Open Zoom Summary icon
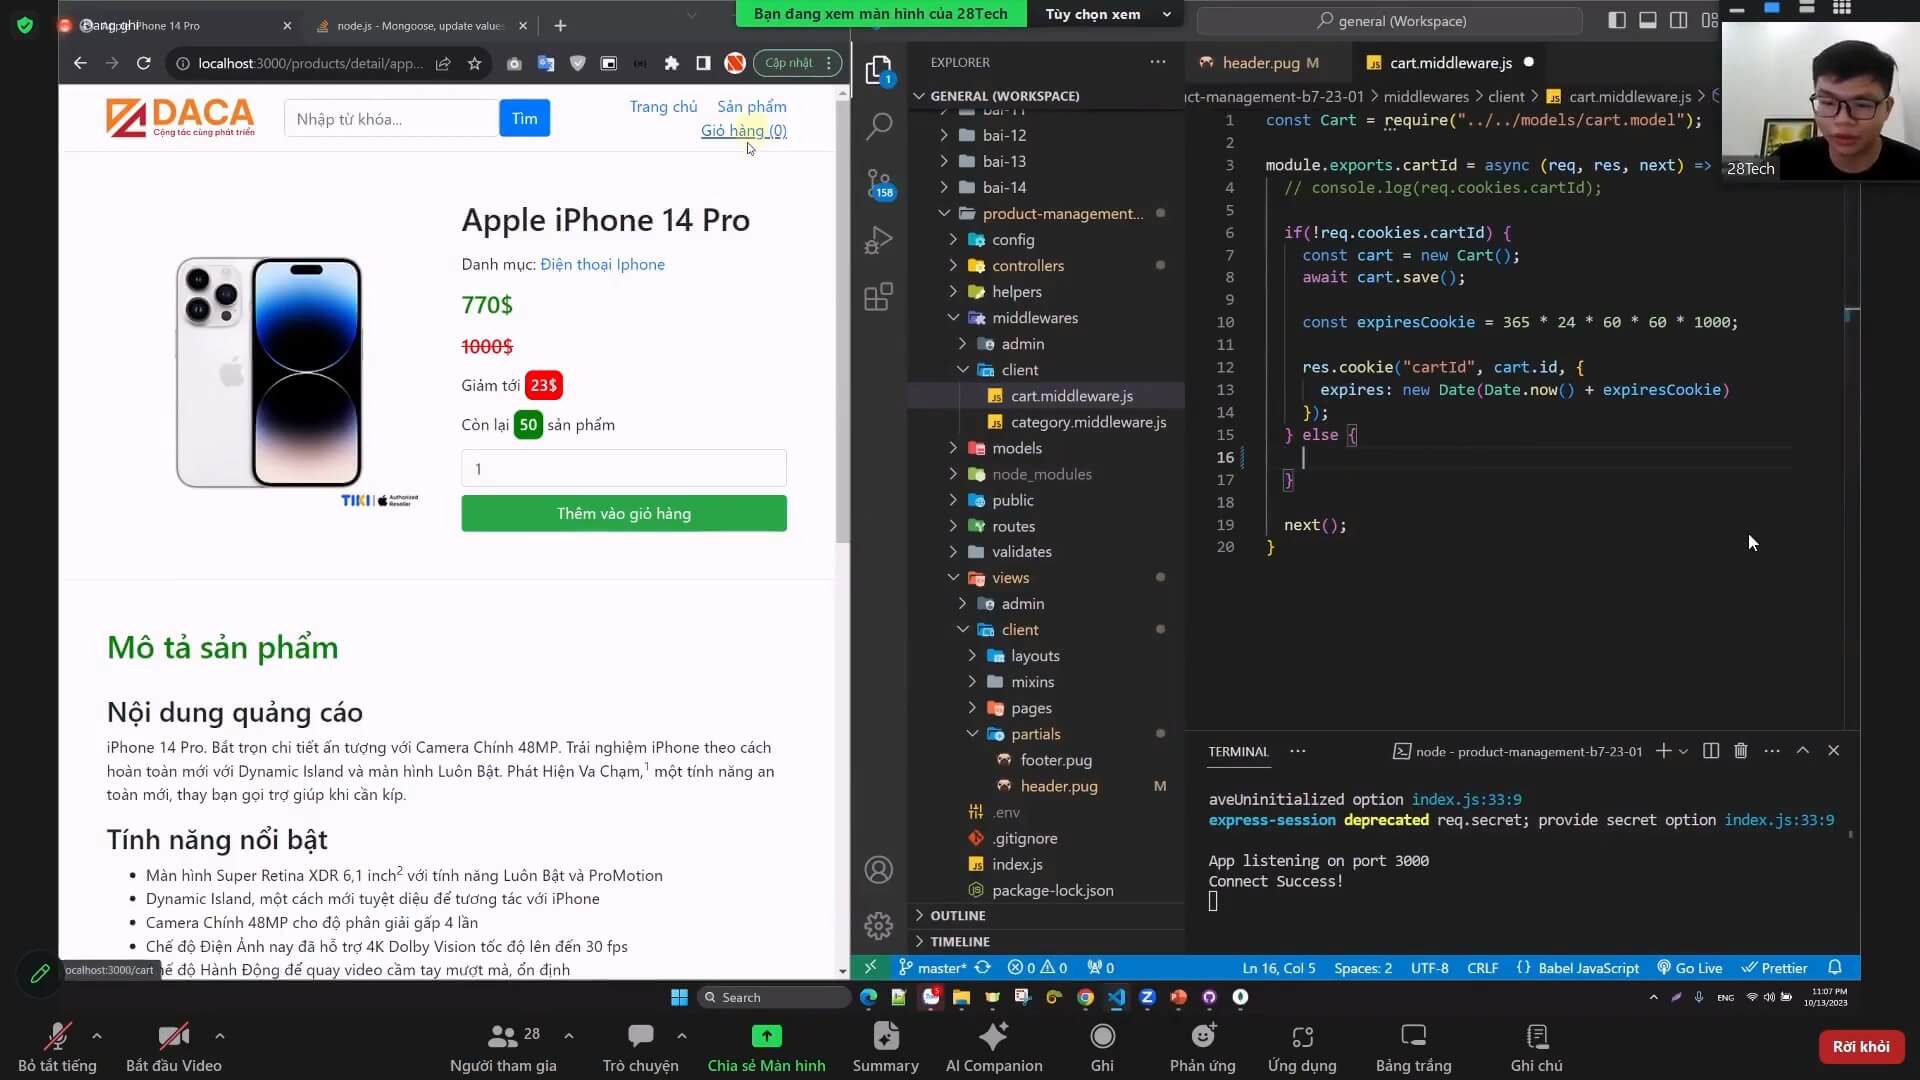Image resolution: width=1920 pixels, height=1080 pixels. pos(885,1047)
